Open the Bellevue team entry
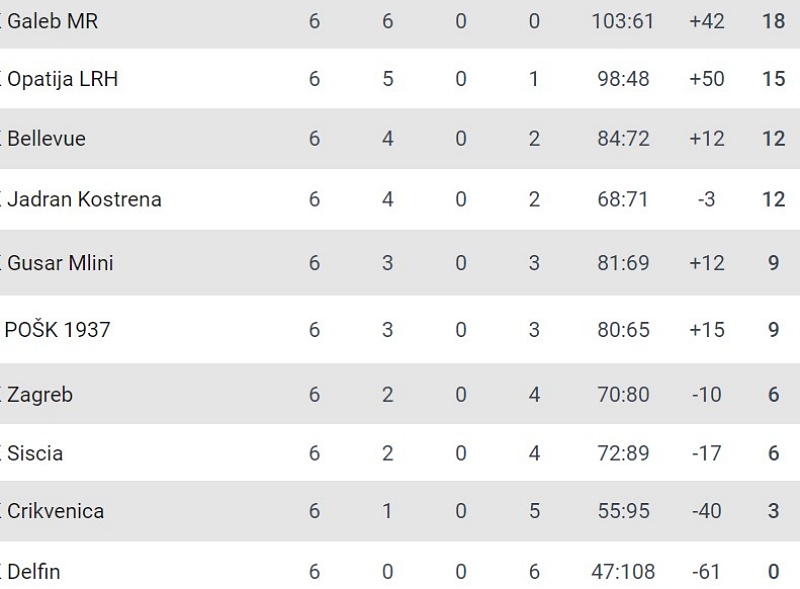Screen dimensions: 800x589 [x=46, y=139]
